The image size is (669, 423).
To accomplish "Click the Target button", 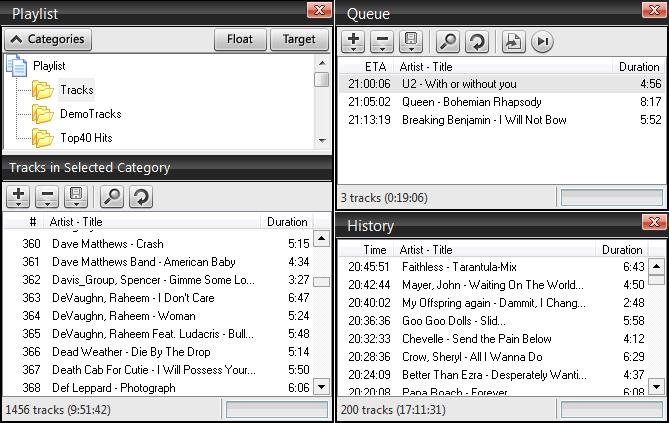I will pyautogui.click(x=299, y=40).
